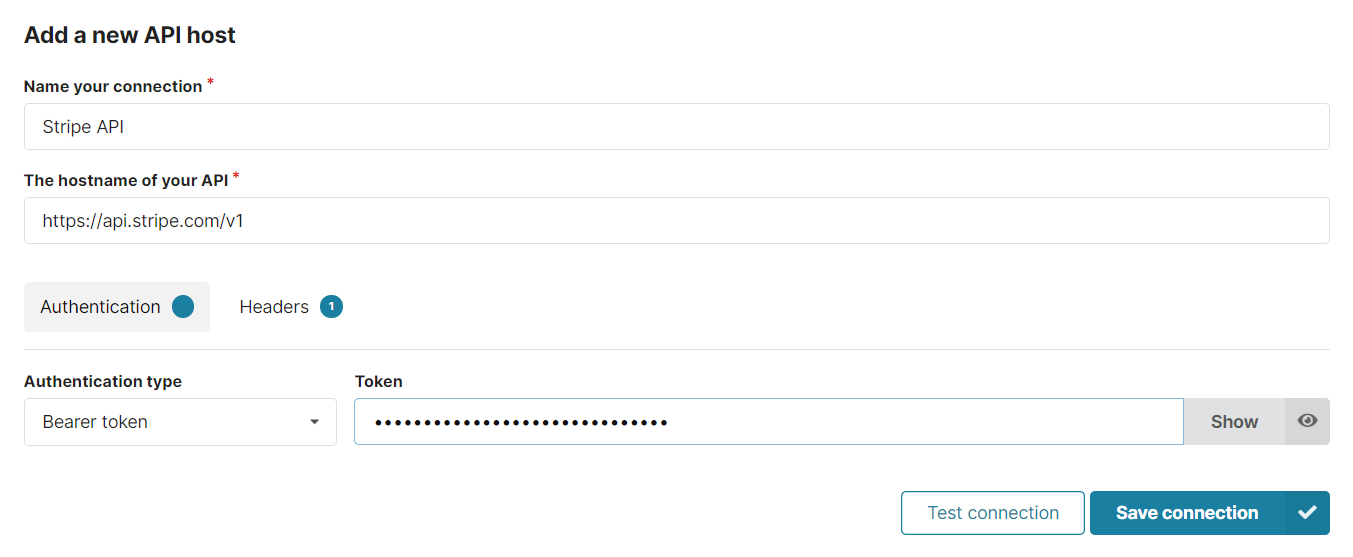Open the Headers tab
Viewport: 1353px width, 557px height.
click(x=274, y=307)
